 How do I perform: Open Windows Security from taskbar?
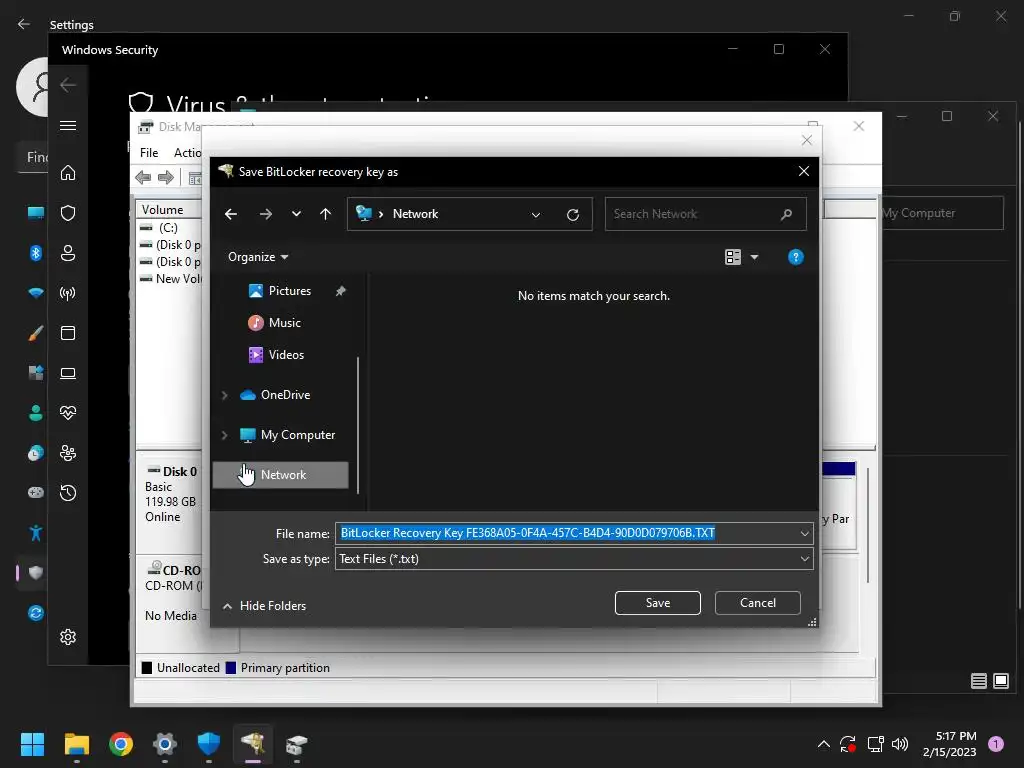tap(209, 744)
